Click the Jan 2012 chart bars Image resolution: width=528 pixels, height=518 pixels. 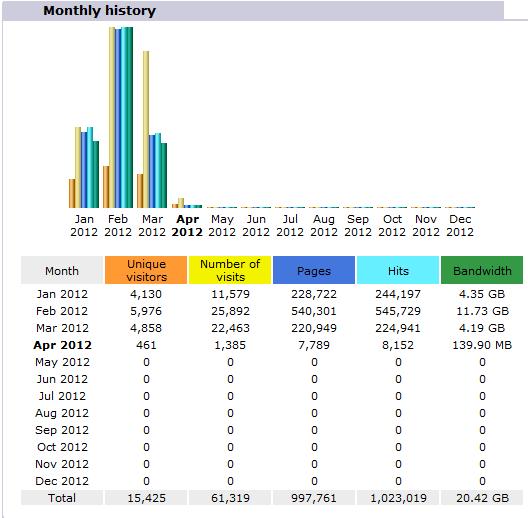84,167
